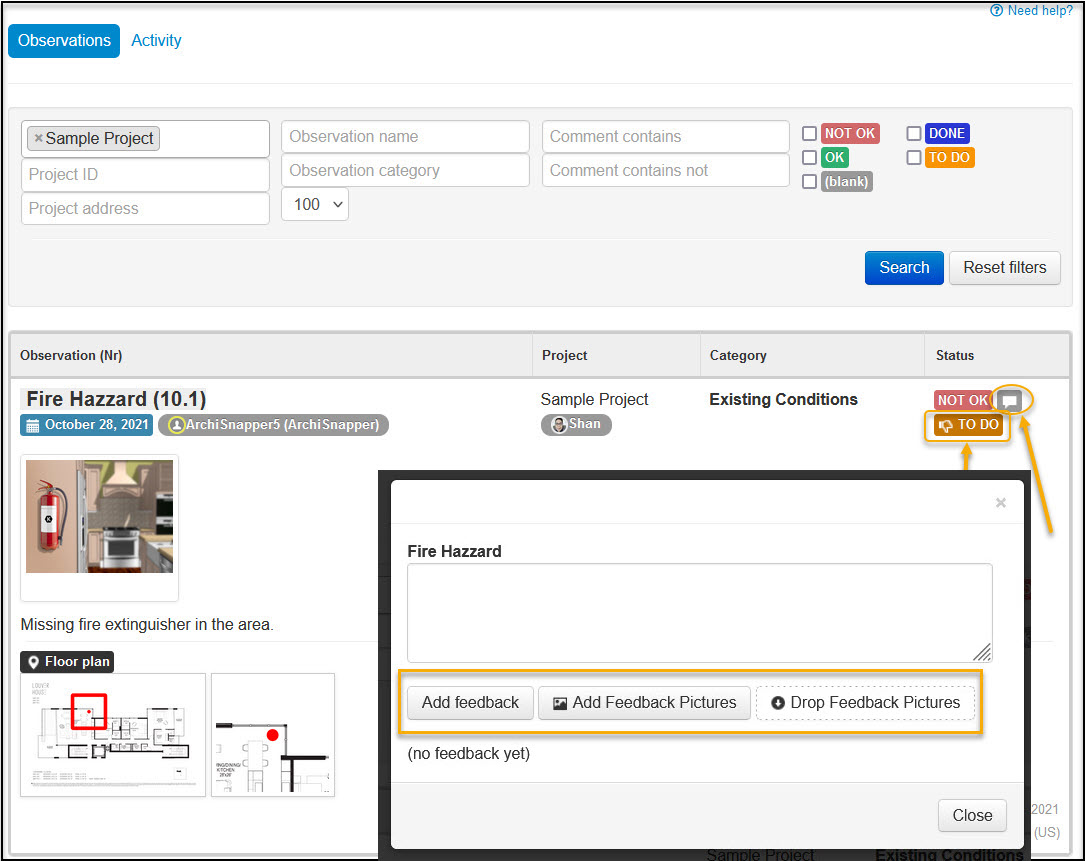Viewport: 1085px width, 861px height.
Task: Click the green OK filter label
Action: 835,157
